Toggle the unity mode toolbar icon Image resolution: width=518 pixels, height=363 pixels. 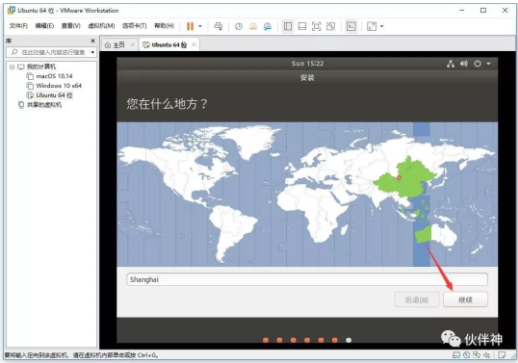tap(331, 26)
